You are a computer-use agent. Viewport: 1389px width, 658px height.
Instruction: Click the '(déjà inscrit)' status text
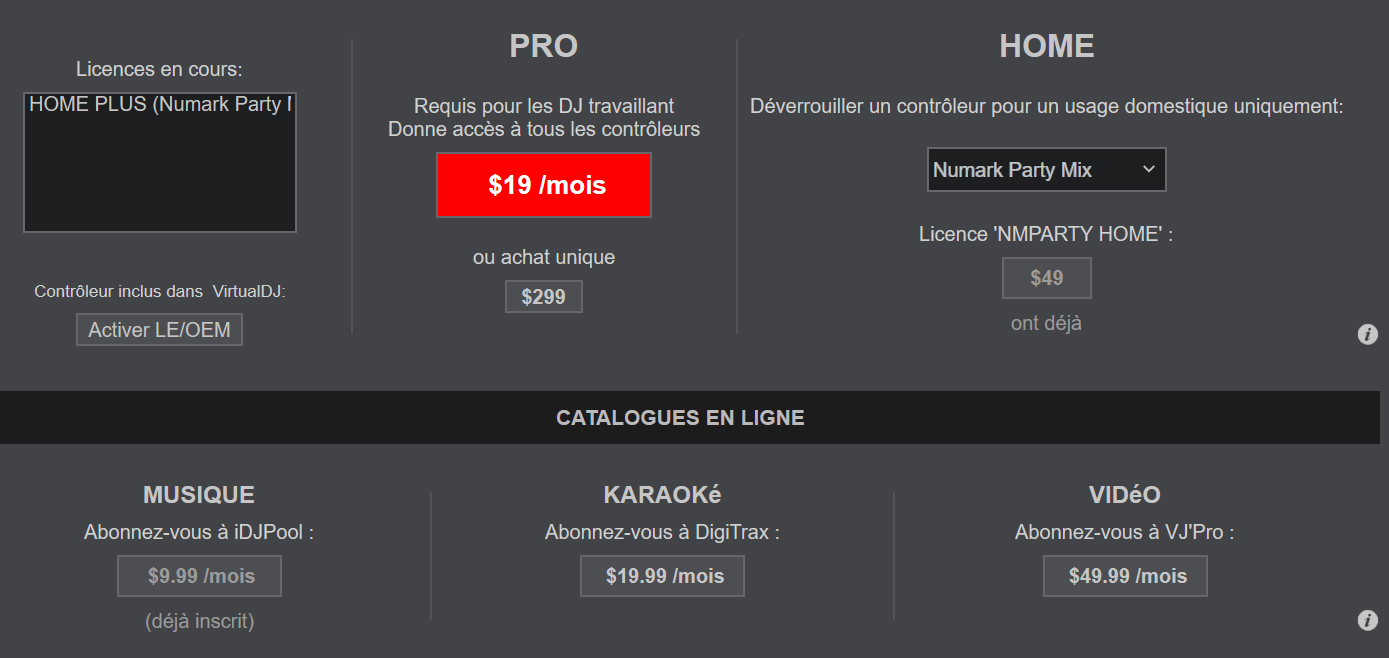199,621
